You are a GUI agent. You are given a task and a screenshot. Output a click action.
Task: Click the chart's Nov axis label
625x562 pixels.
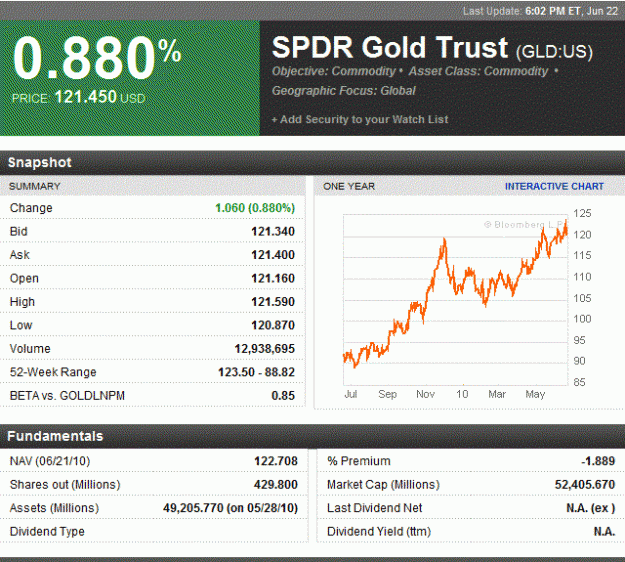click(425, 394)
